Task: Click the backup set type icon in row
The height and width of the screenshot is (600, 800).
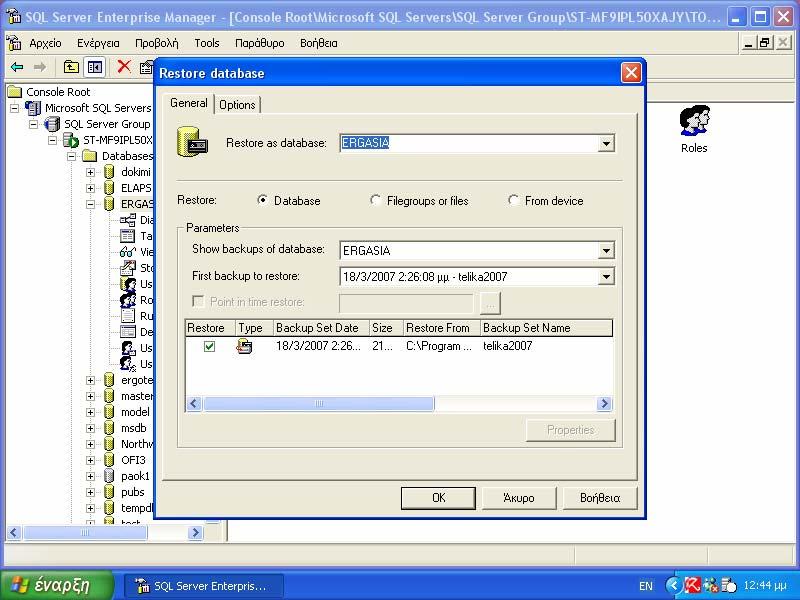Action: 244,346
